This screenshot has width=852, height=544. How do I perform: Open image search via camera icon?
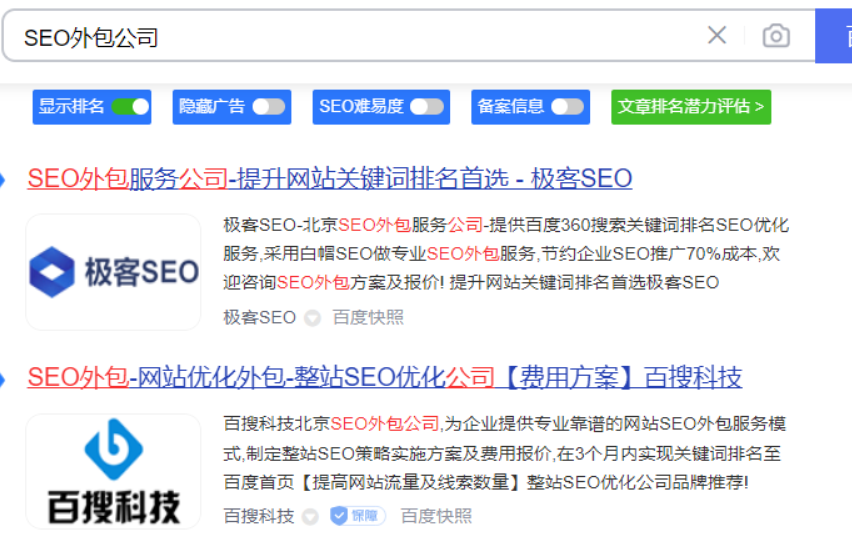click(776, 36)
